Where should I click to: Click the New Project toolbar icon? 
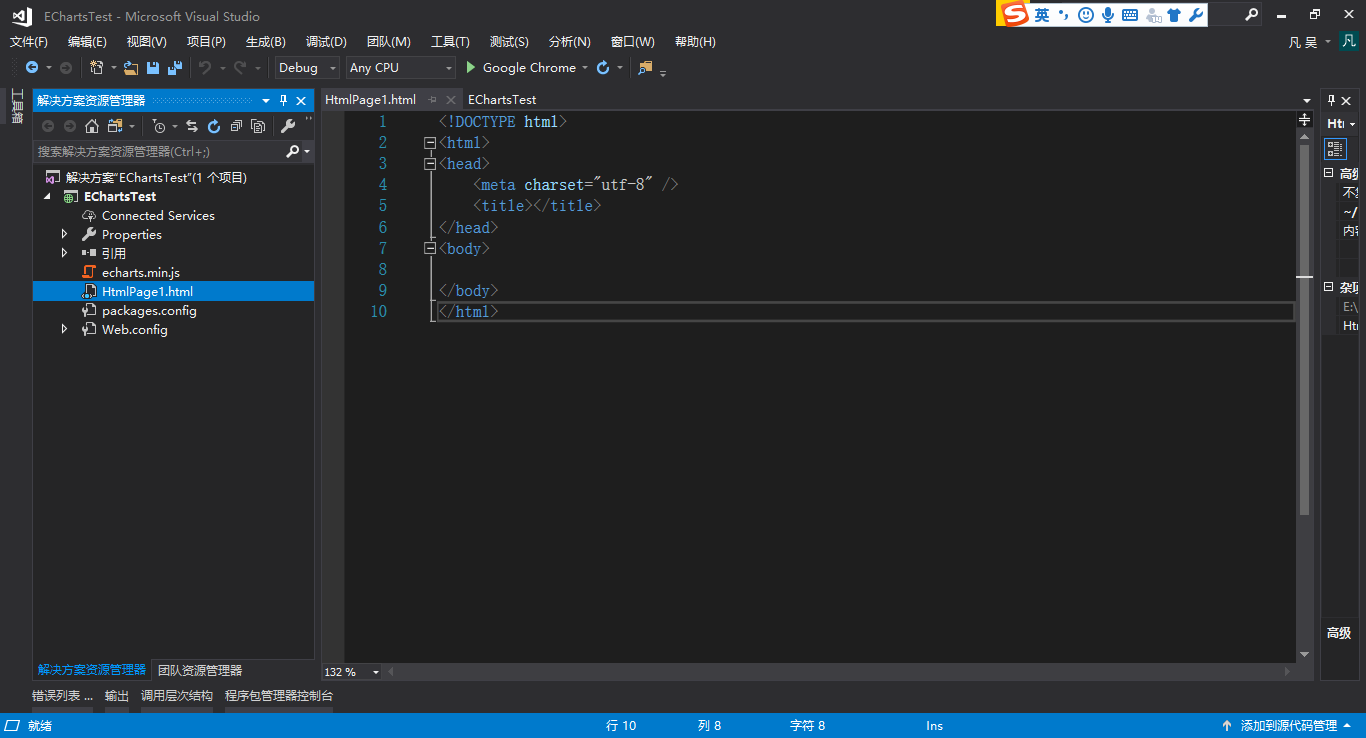97,68
